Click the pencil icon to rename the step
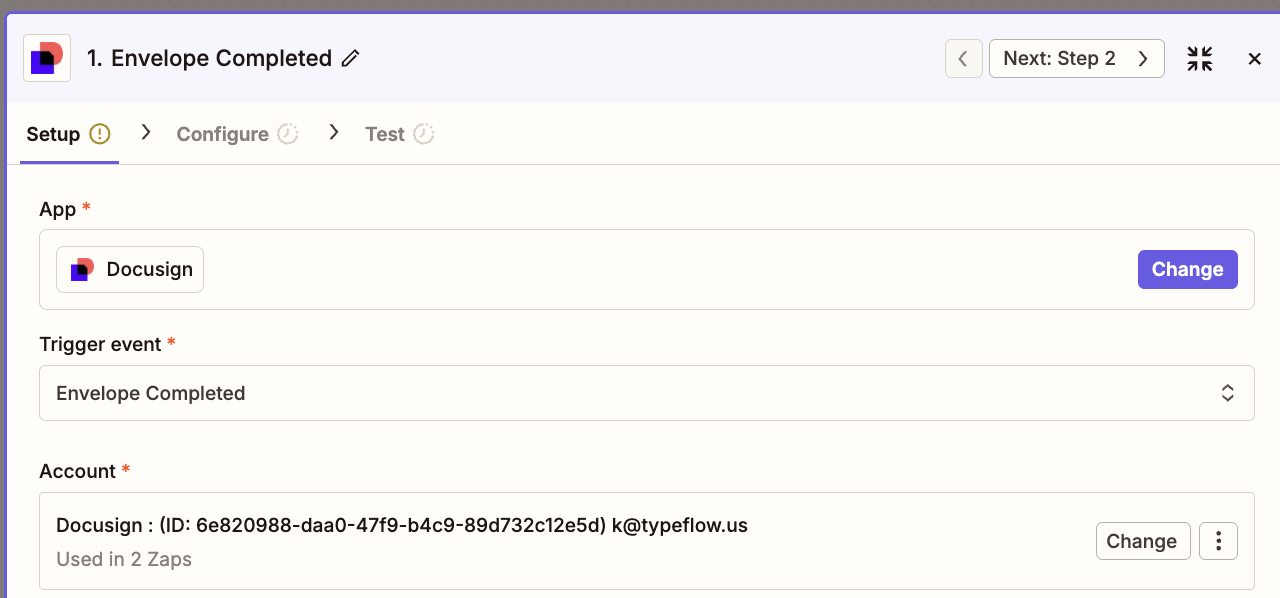 pos(350,59)
